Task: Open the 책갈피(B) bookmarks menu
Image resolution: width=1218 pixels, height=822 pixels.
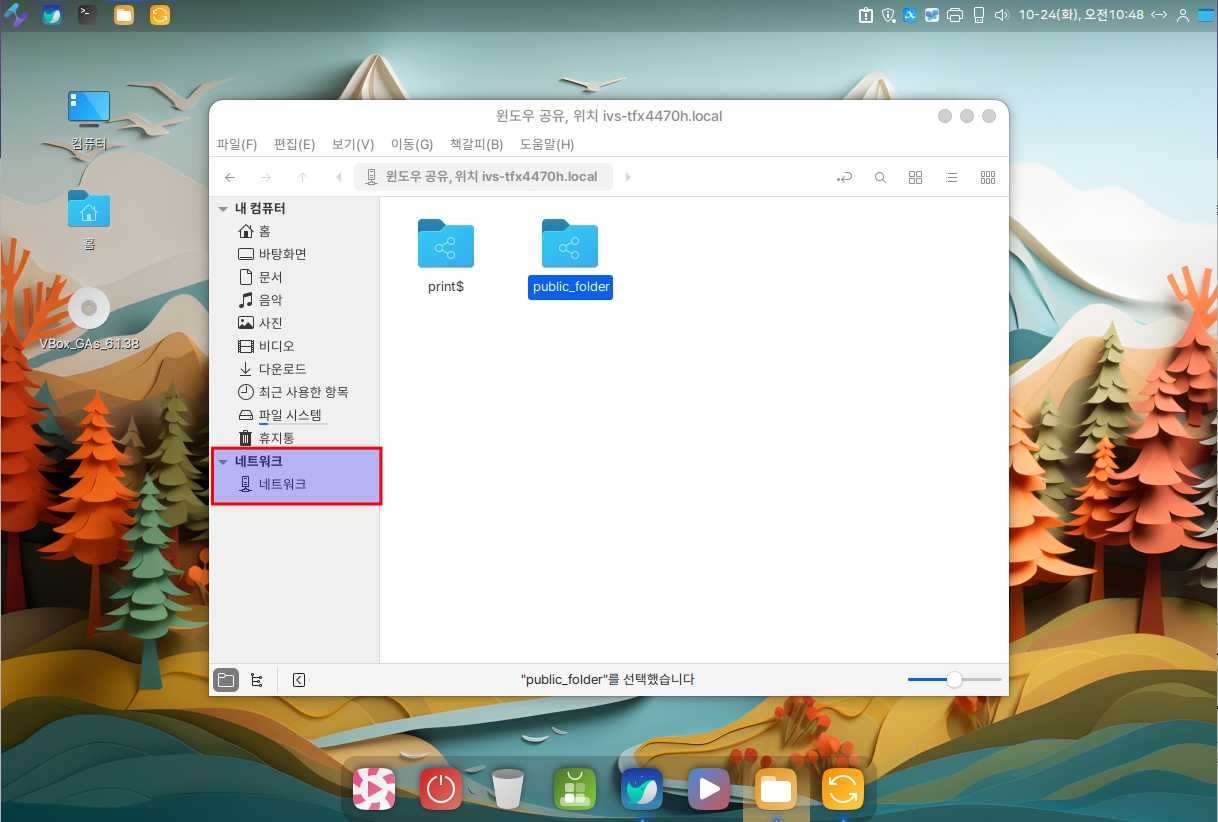Action: (x=476, y=145)
